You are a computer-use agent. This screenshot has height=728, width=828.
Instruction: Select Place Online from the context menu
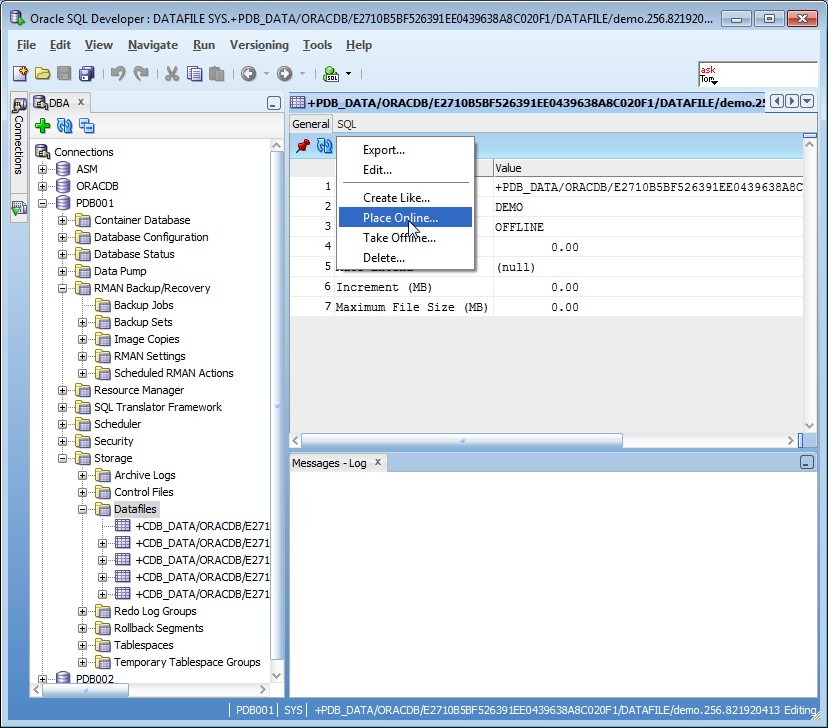(400, 218)
